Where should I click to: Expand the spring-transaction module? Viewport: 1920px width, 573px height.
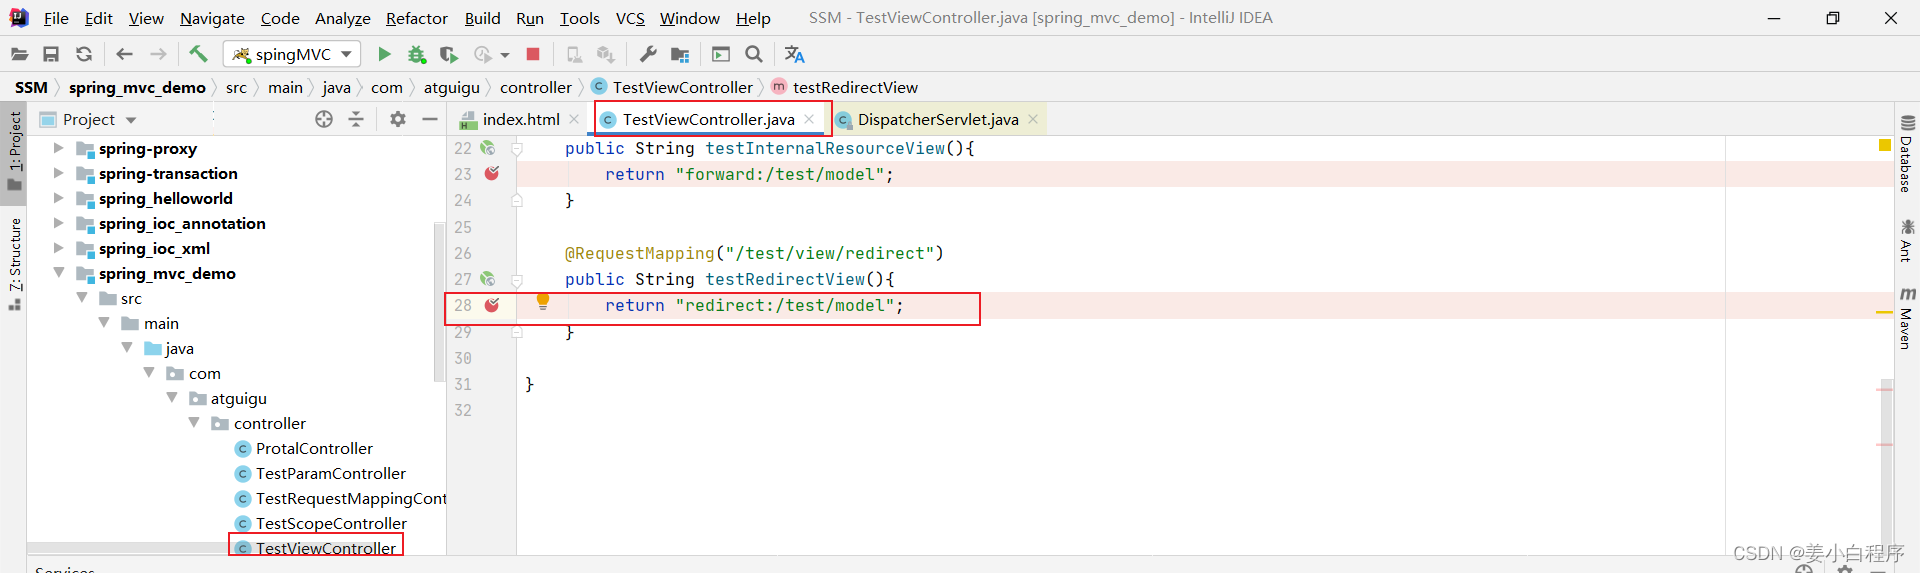58,173
